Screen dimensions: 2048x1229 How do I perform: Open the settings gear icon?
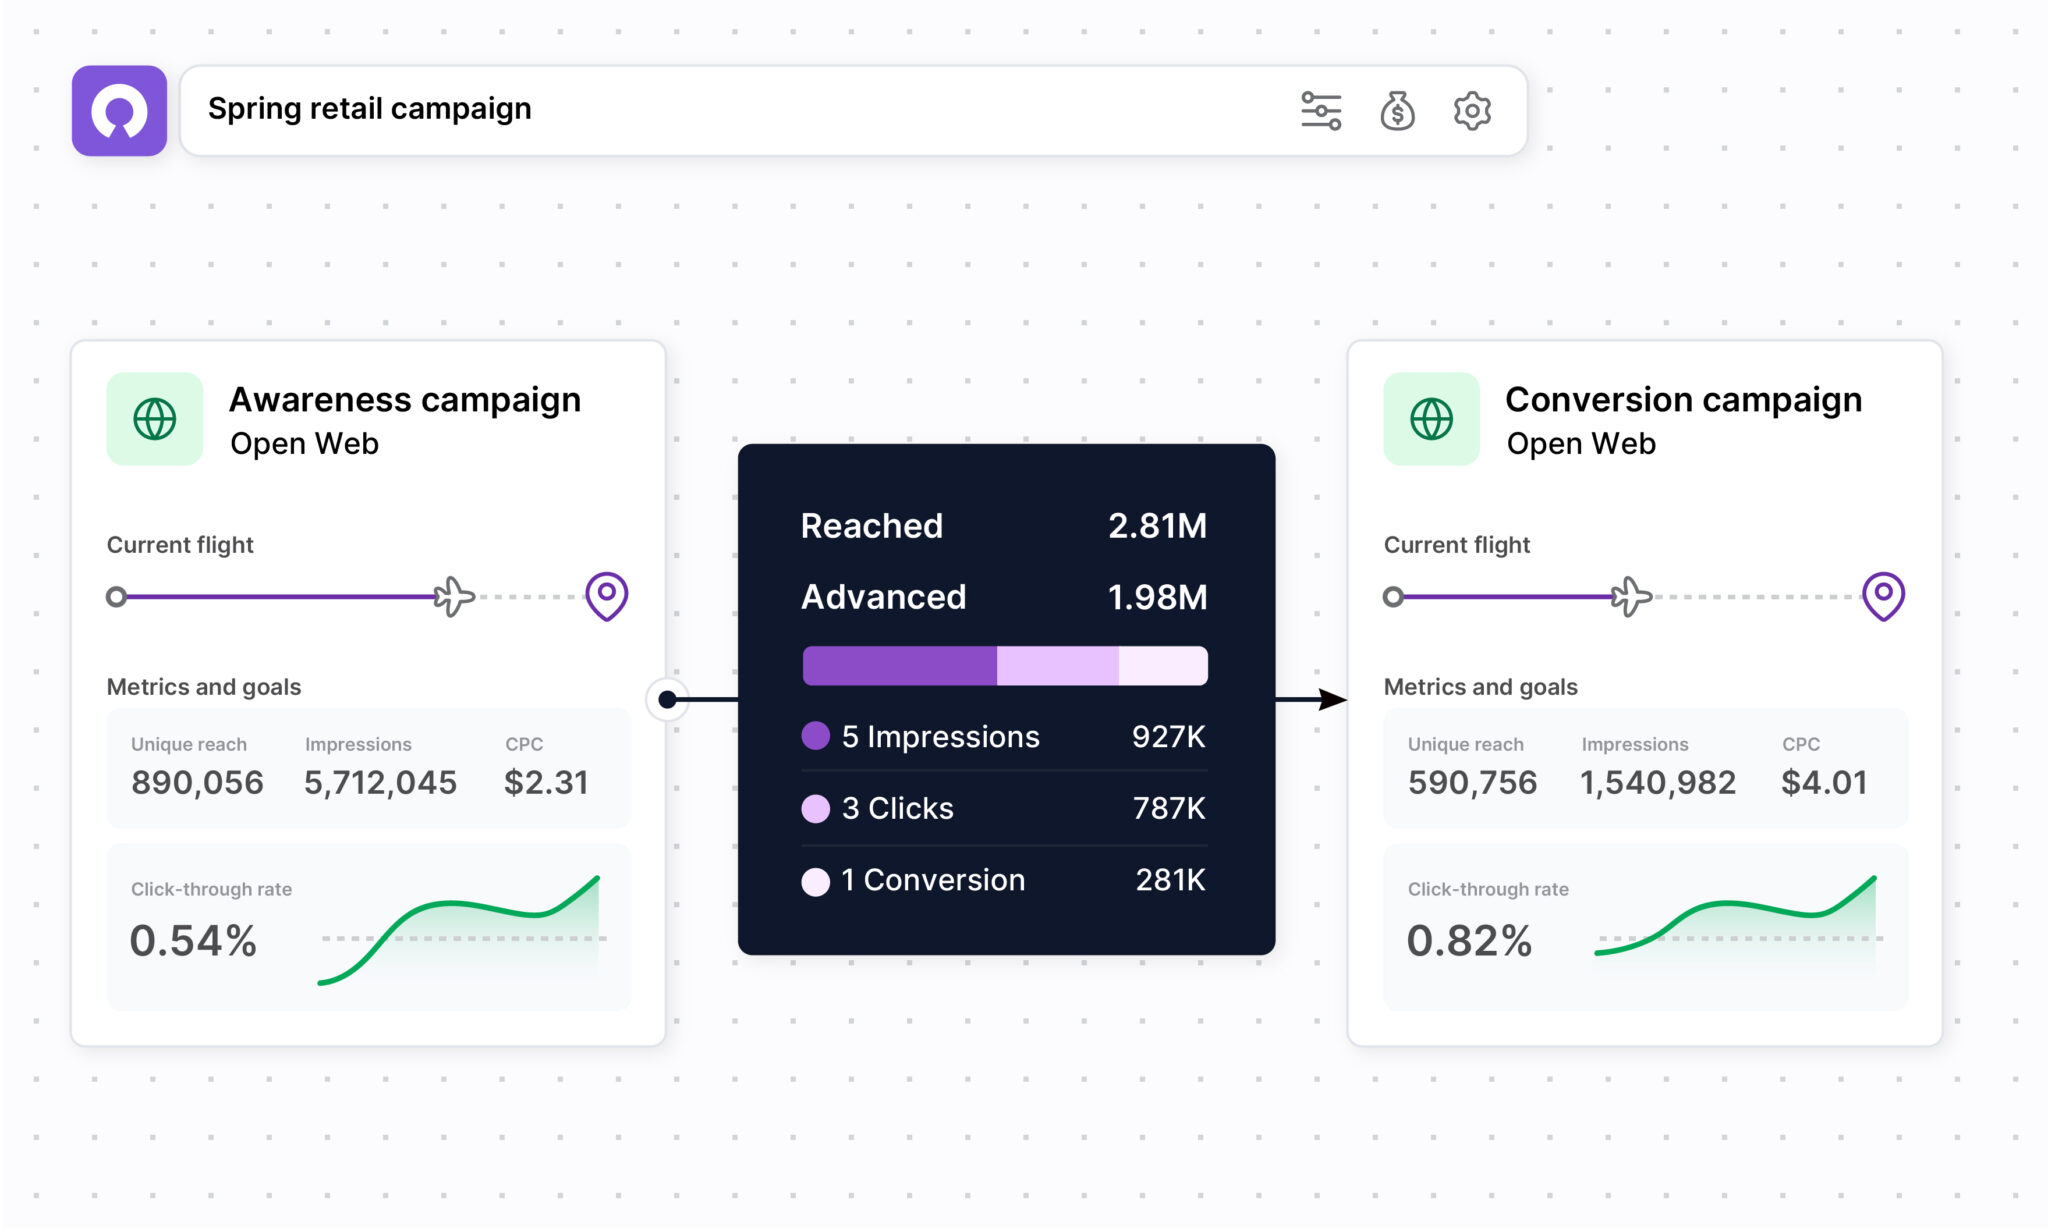pos(1472,110)
